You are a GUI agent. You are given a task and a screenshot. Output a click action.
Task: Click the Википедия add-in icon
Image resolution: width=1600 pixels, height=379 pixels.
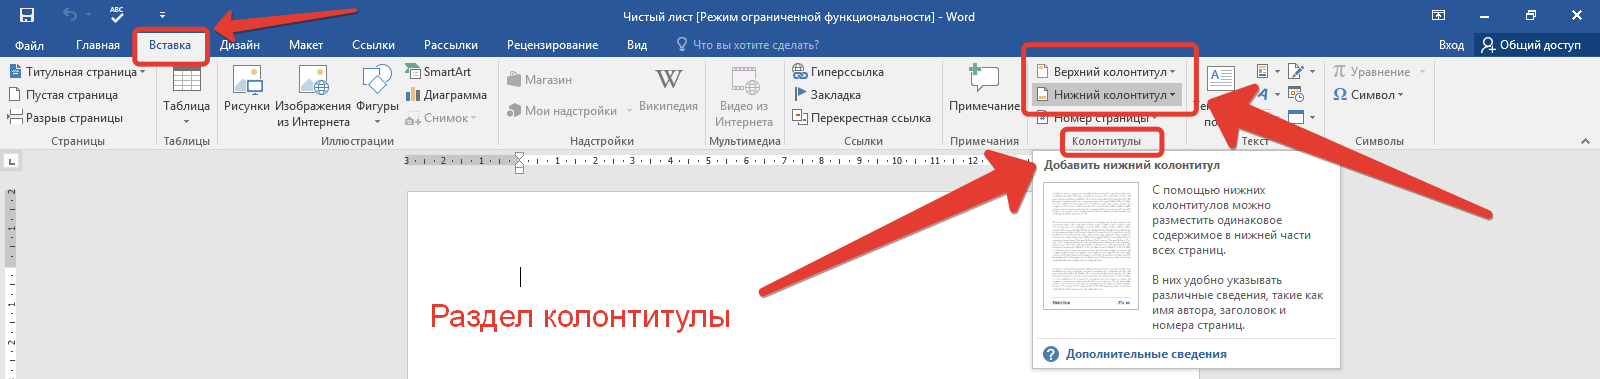668,90
